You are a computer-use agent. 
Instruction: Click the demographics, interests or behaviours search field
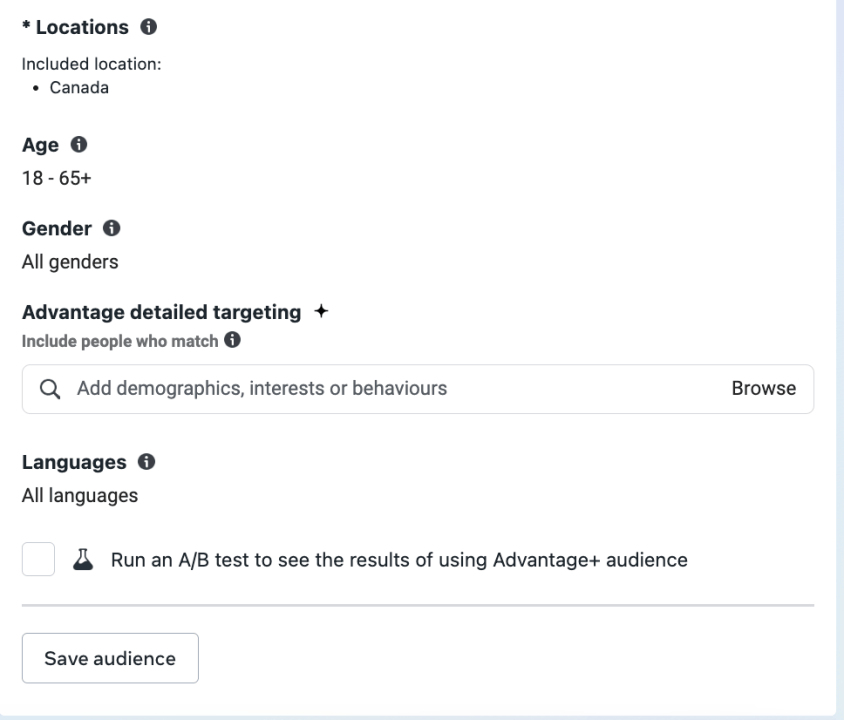pos(300,388)
